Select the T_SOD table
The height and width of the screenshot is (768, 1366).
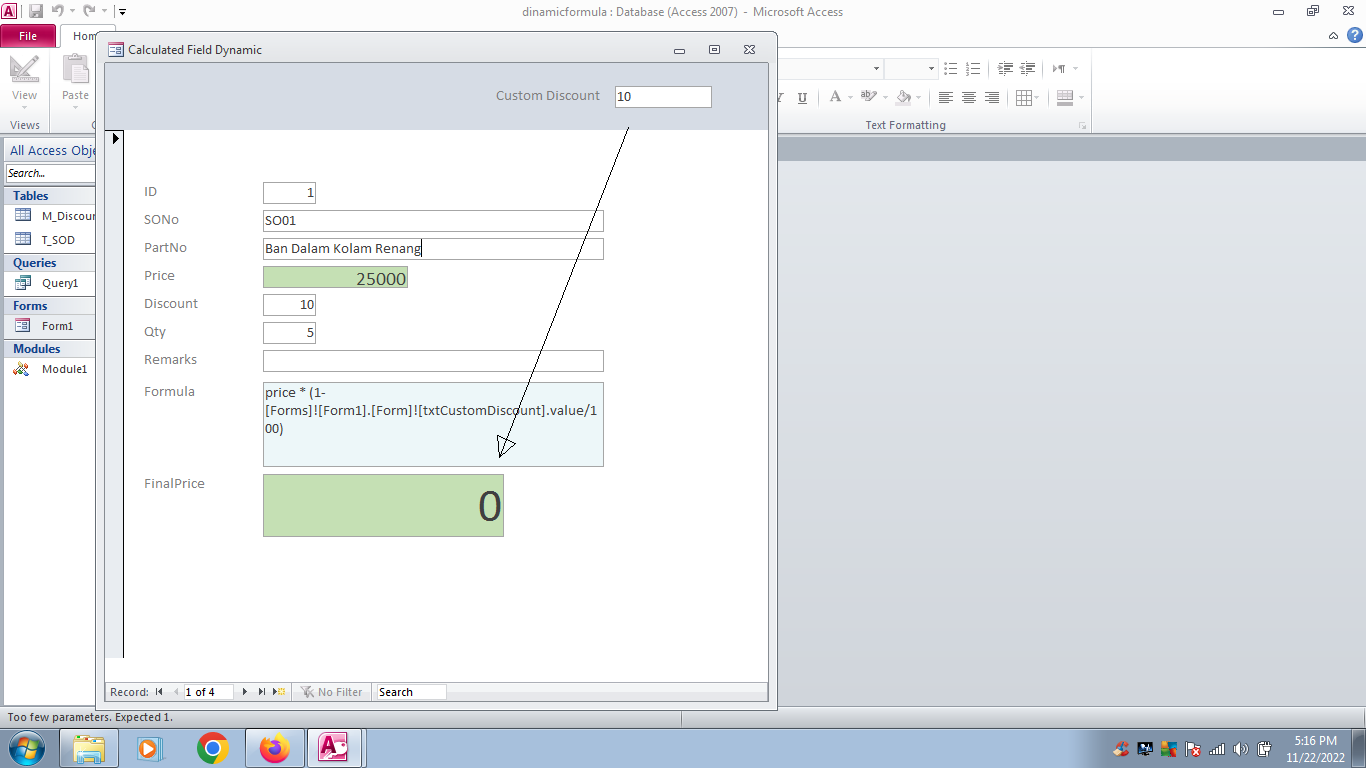(50, 240)
